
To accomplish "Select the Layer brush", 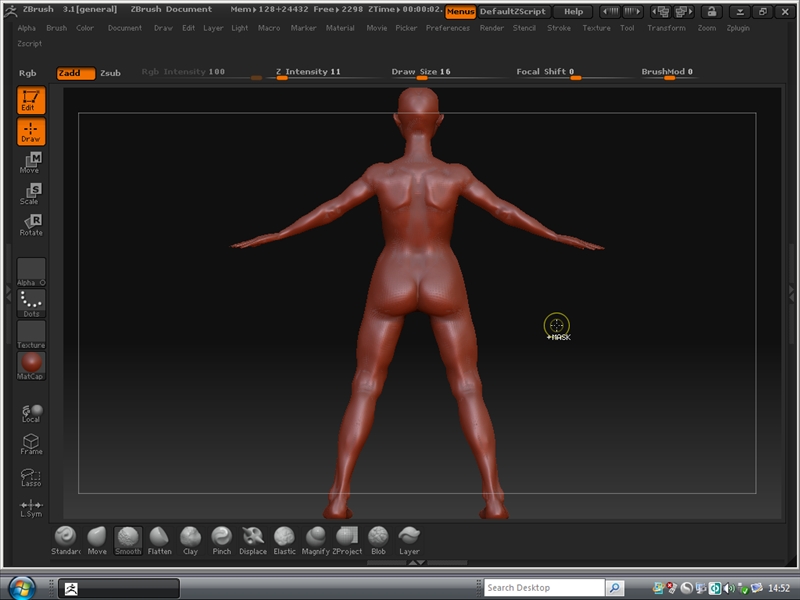I will [x=409, y=541].
